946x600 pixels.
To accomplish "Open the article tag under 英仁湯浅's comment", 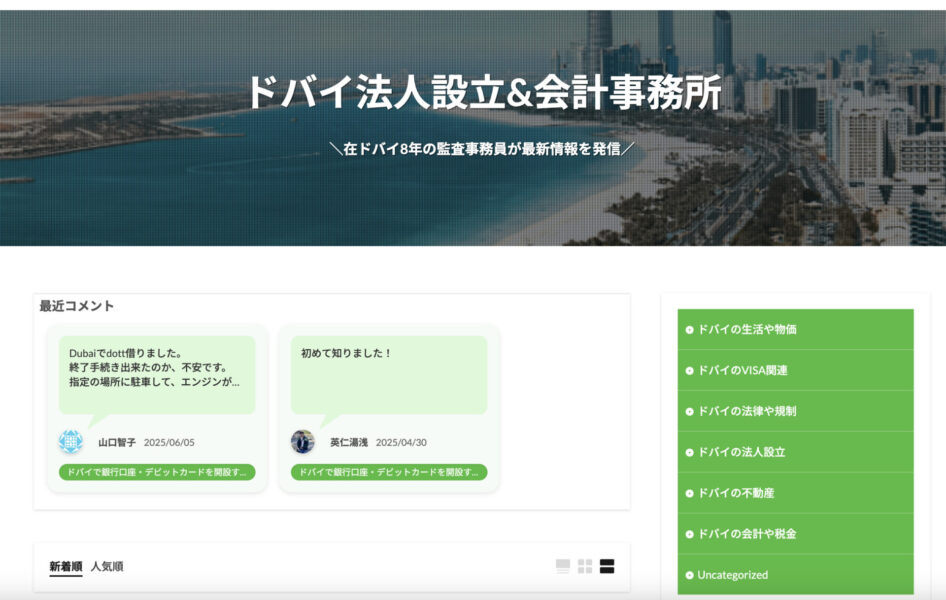I will pyautogui.click(x=389, y=472).
